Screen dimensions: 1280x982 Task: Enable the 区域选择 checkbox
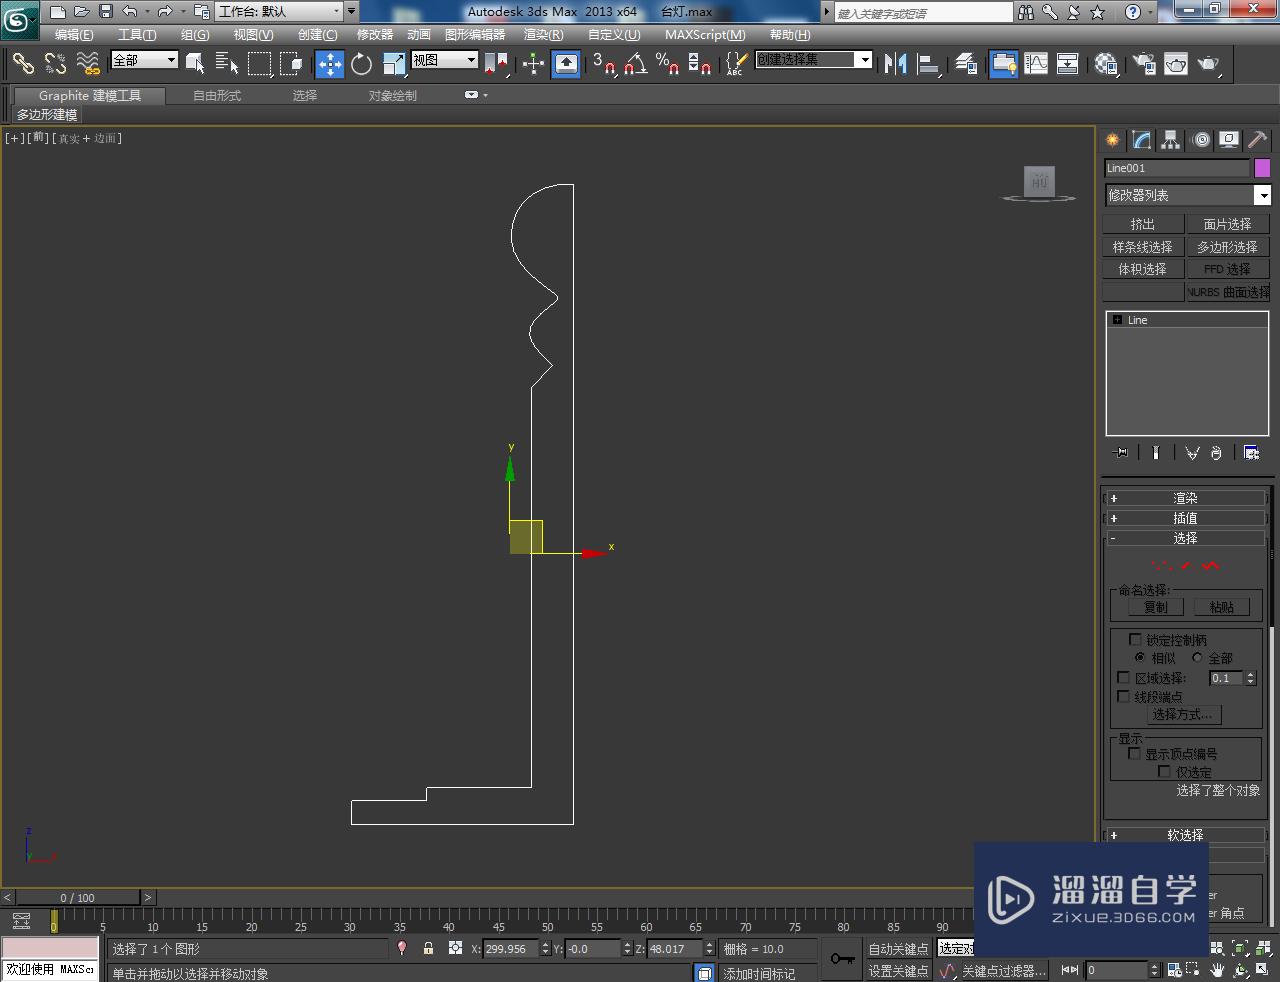point(1123,678)
